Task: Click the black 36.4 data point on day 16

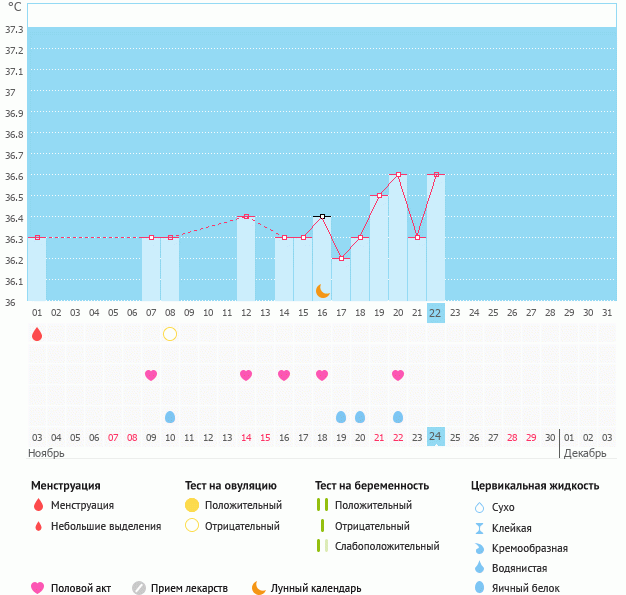Action: (x=322, y=216)
